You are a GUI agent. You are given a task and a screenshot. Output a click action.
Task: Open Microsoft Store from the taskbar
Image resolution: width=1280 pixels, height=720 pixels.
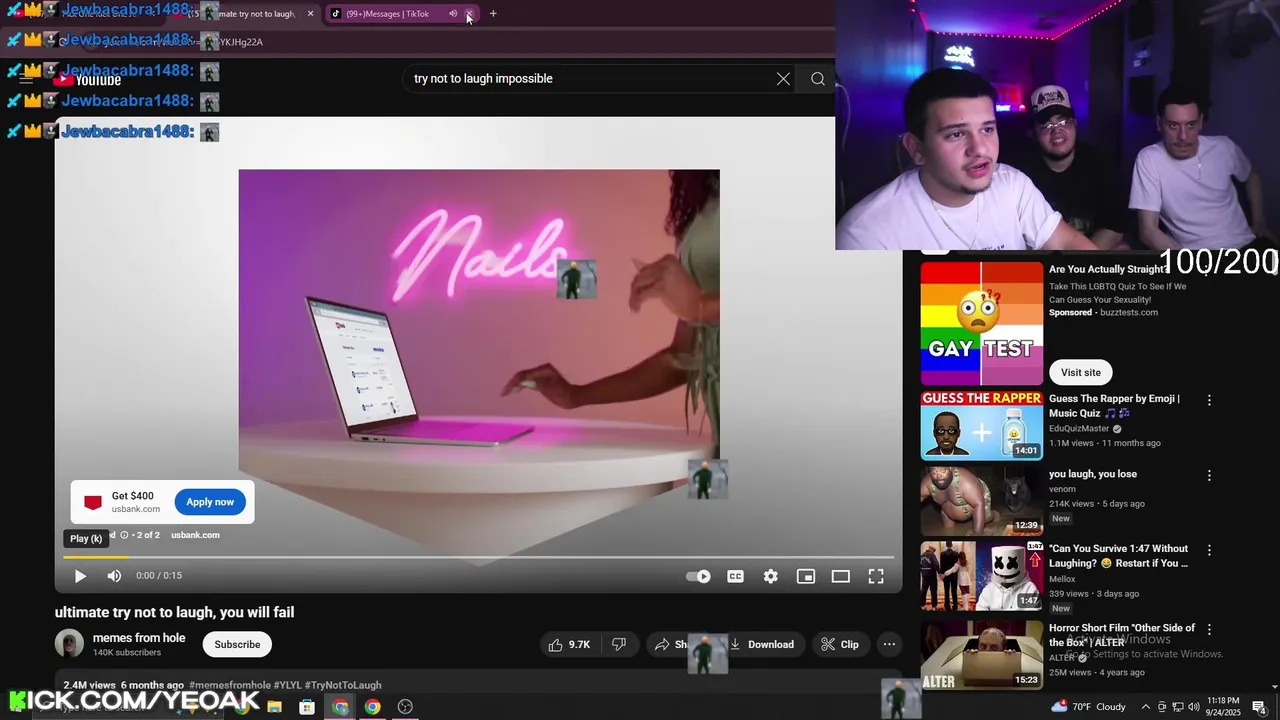(x=307, y=707)
